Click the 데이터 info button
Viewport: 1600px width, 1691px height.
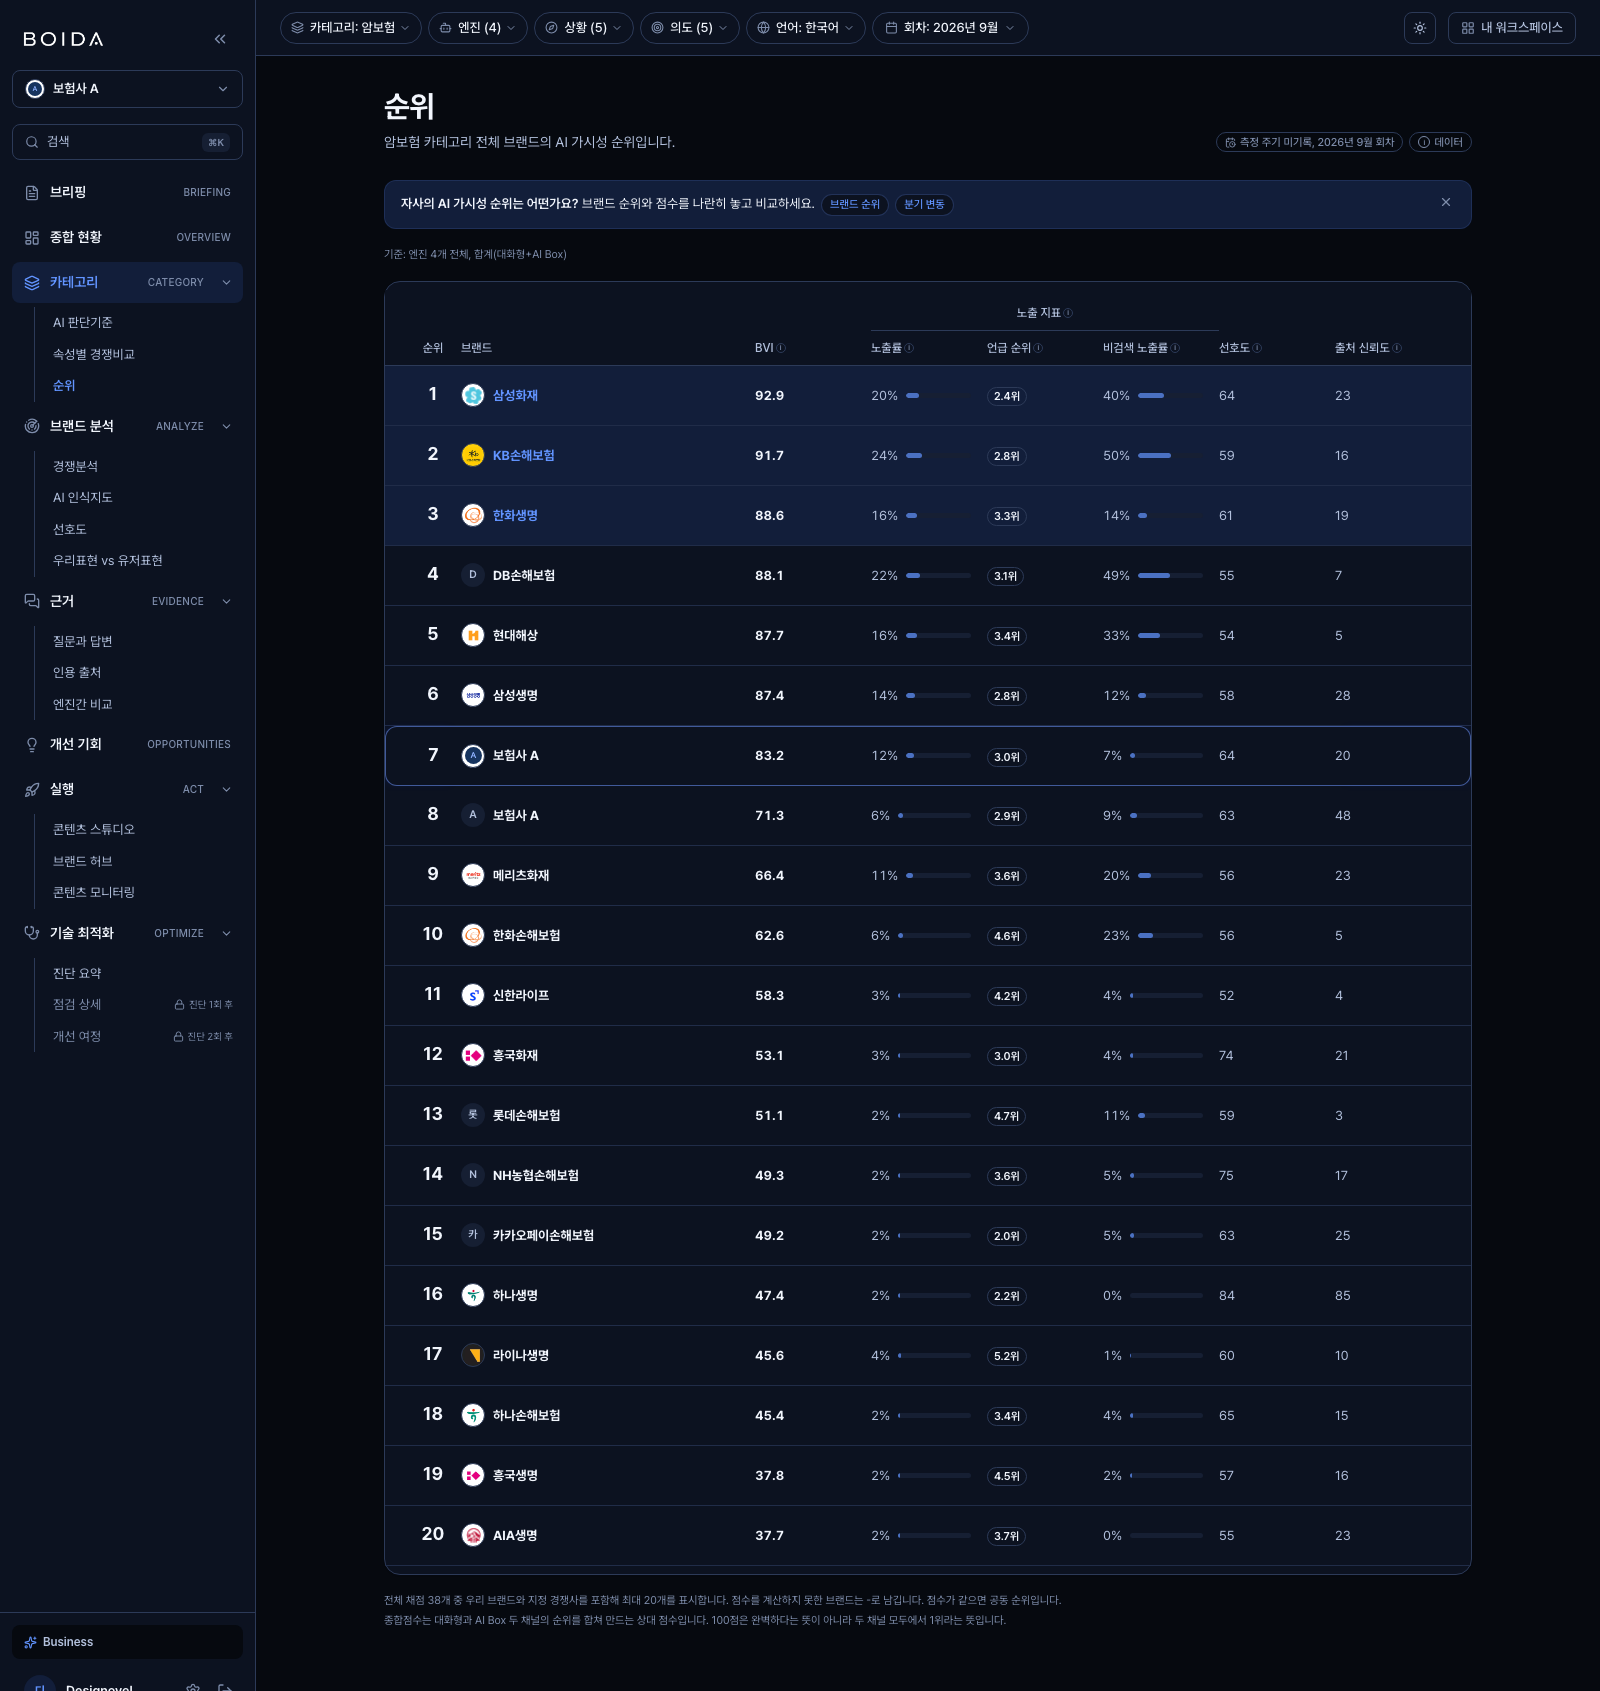[x=1440, y=142]
